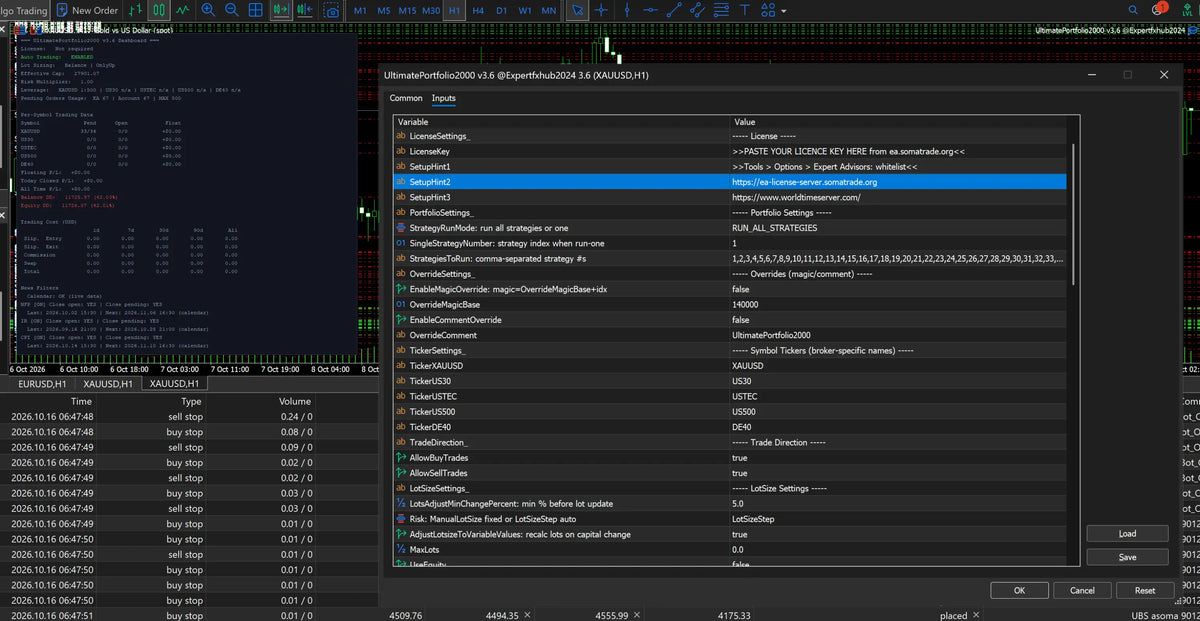Select the cursor arrow tool
The height and width of the screenshot is (621, 1200).
click(577, 10)
